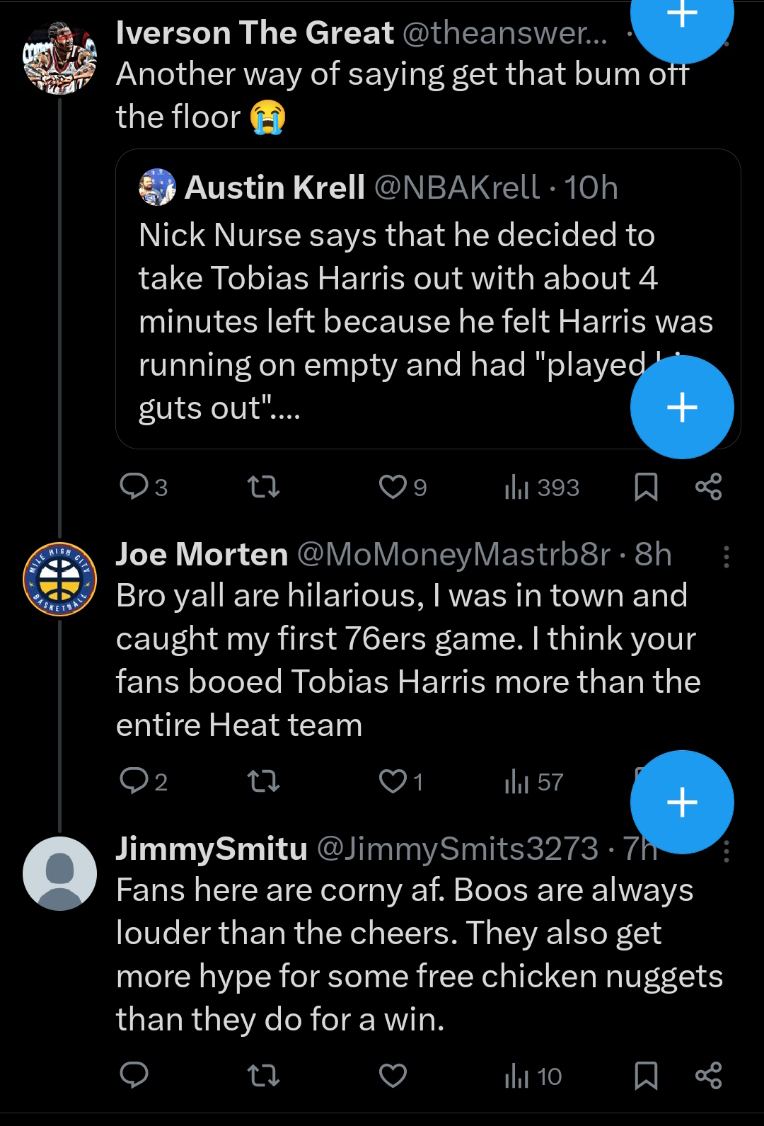Reply to Joe Morten's tweet

(134, 781)
